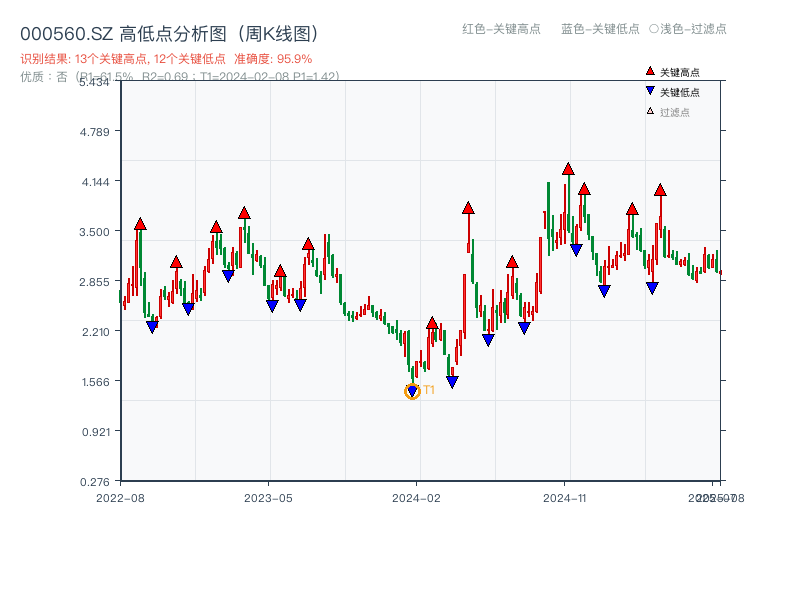Click the 0.921 y-axis label
This screenshot has height=600, width=800.
tap(95, 432)
